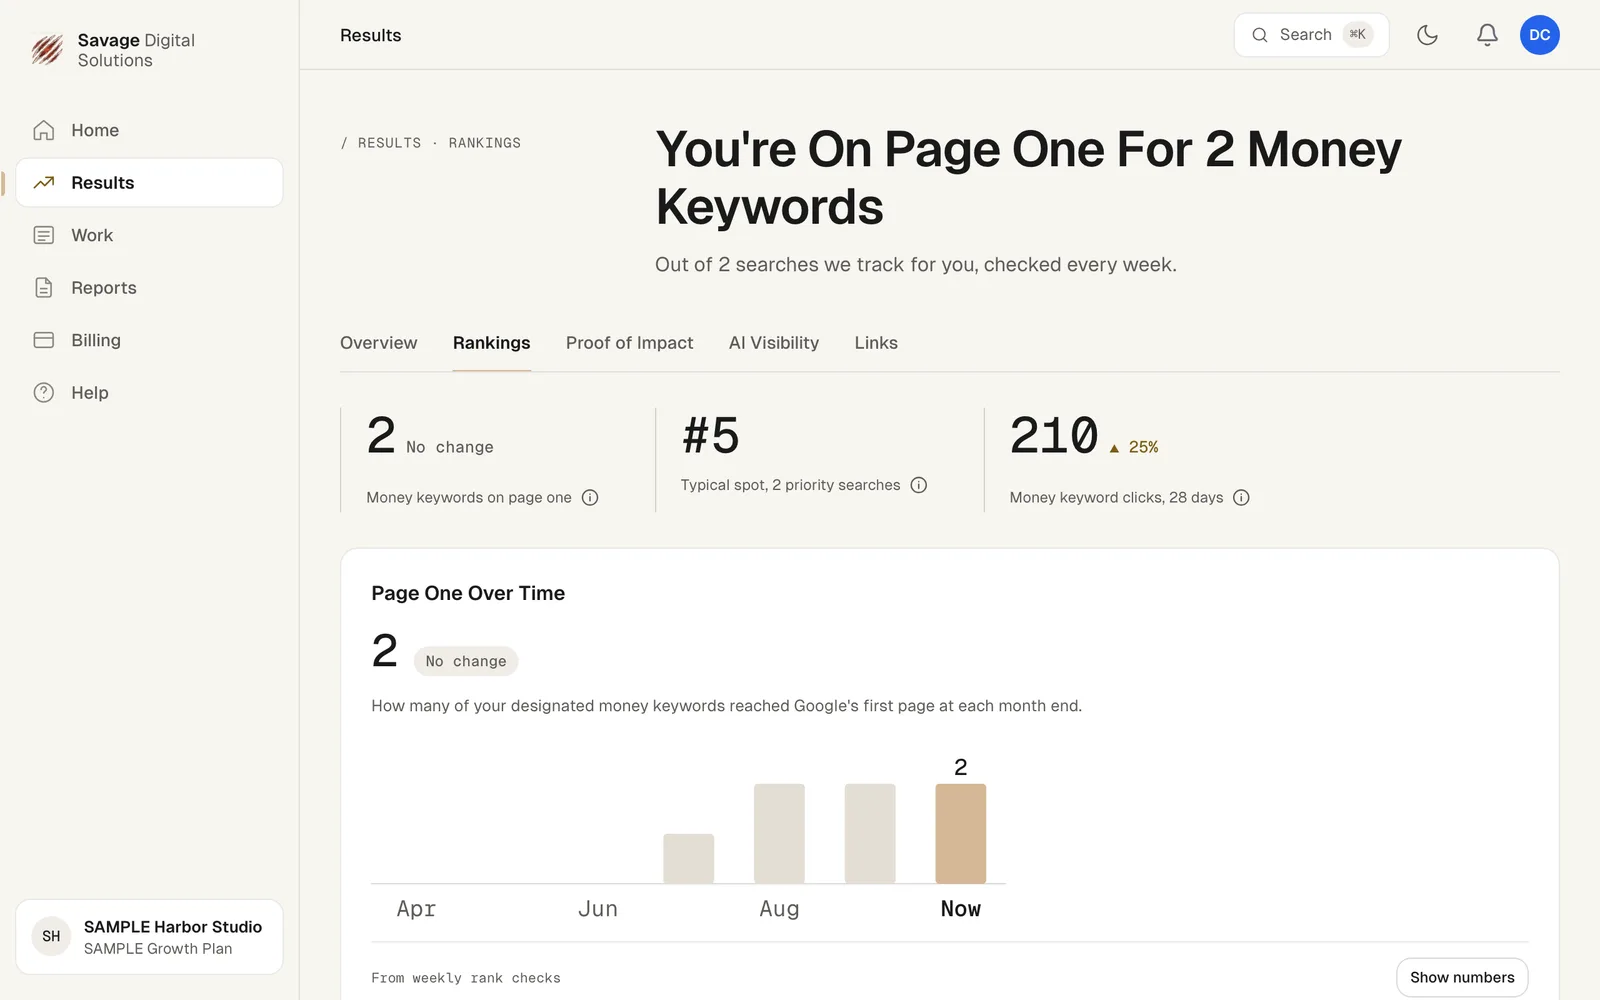Click the RESULTS breadcrumb
This screenshot has height=1000, width=1600.
389,143
